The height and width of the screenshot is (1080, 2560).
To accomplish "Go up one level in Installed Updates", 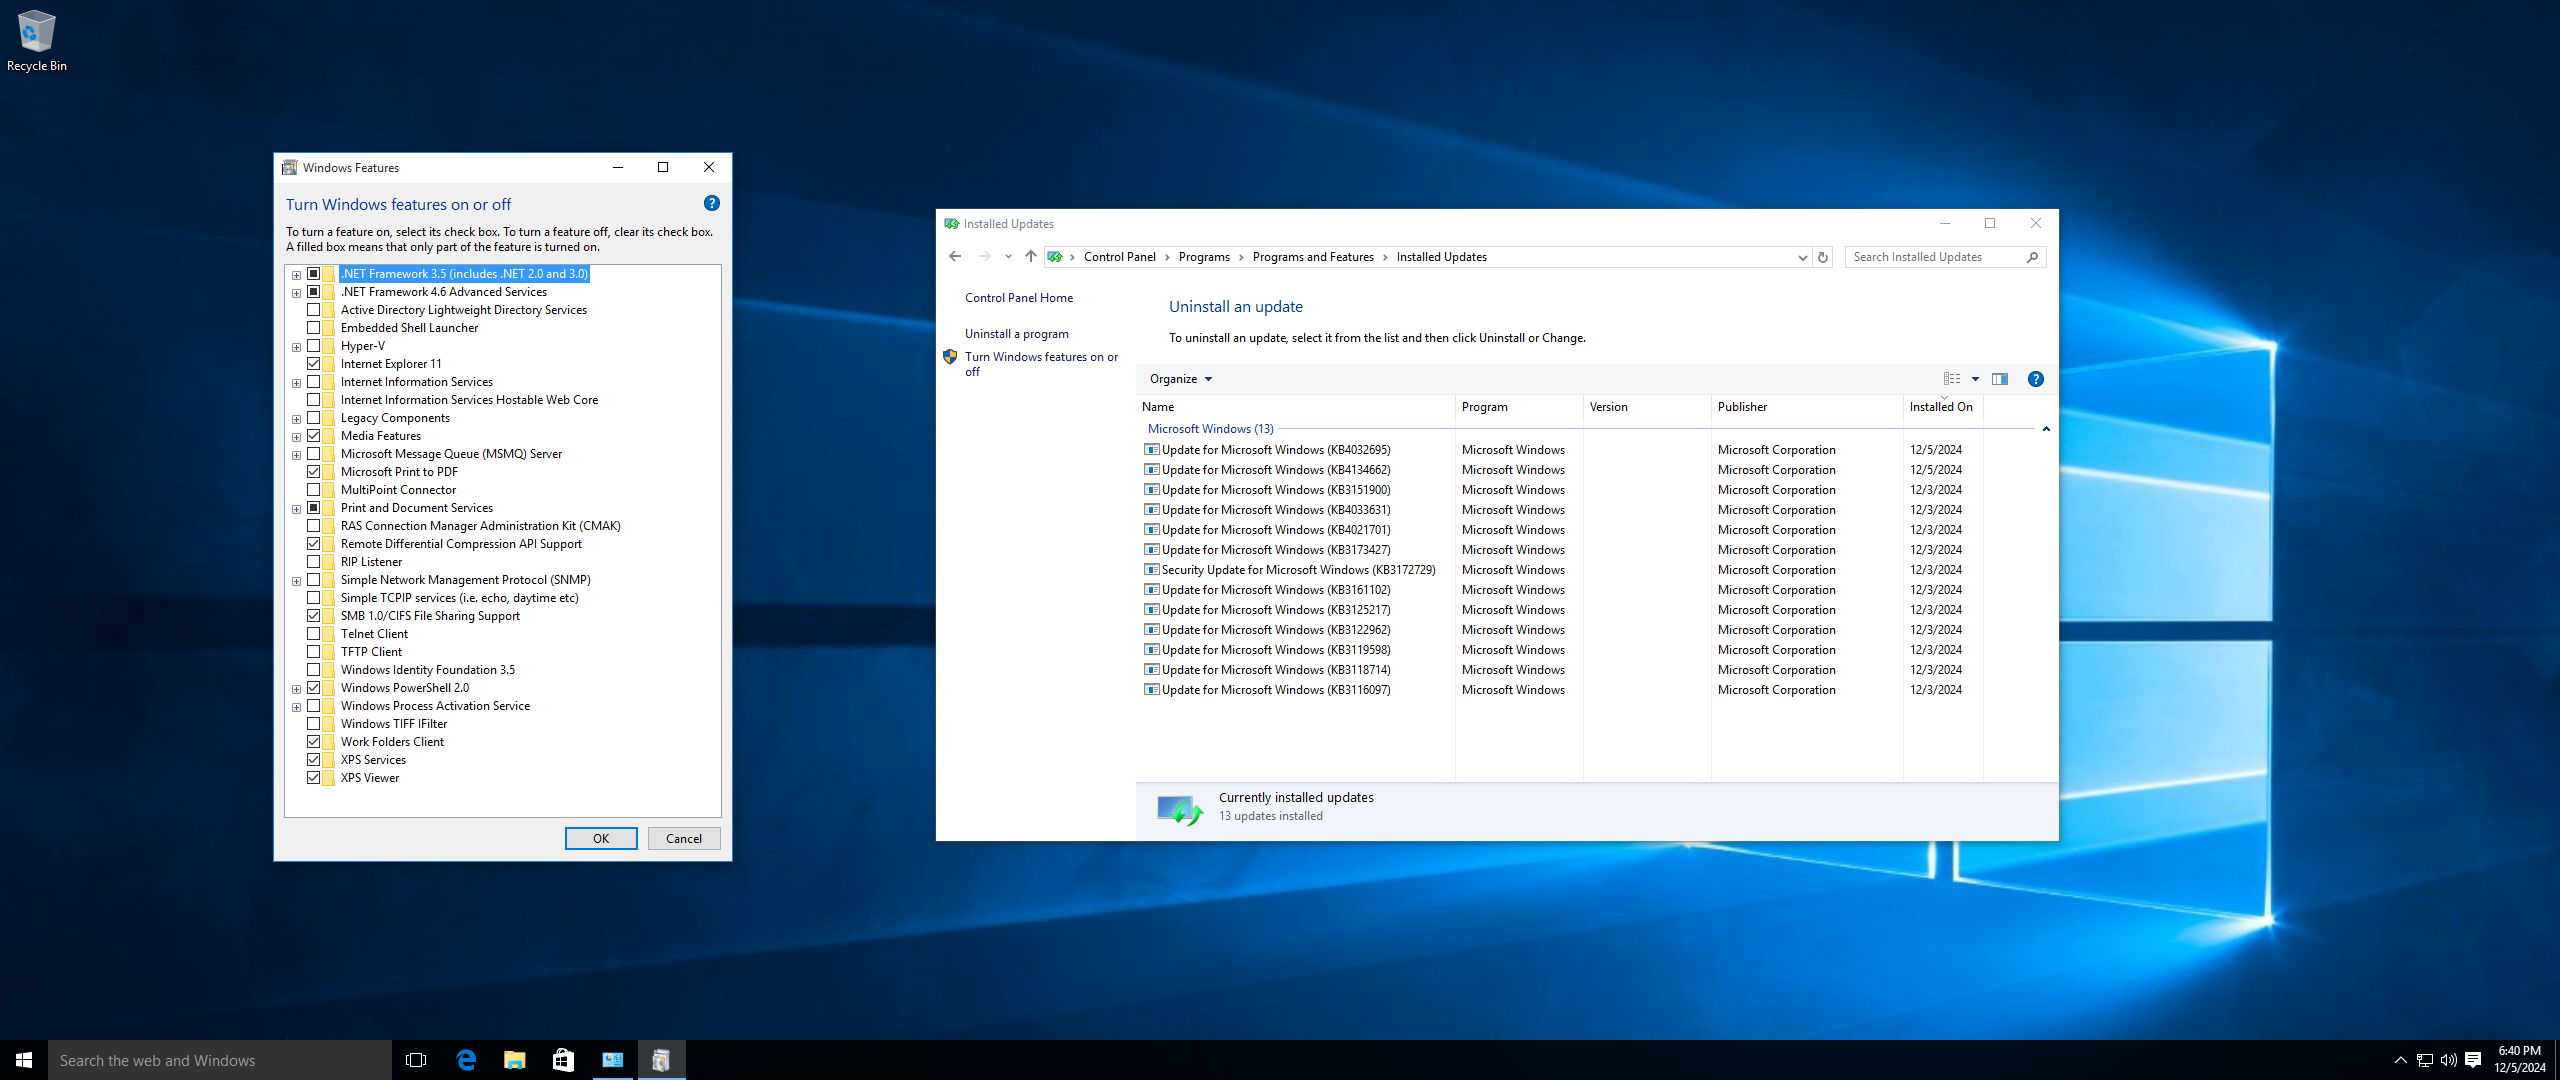I will pyautogui.click(x=1030, y=257).
